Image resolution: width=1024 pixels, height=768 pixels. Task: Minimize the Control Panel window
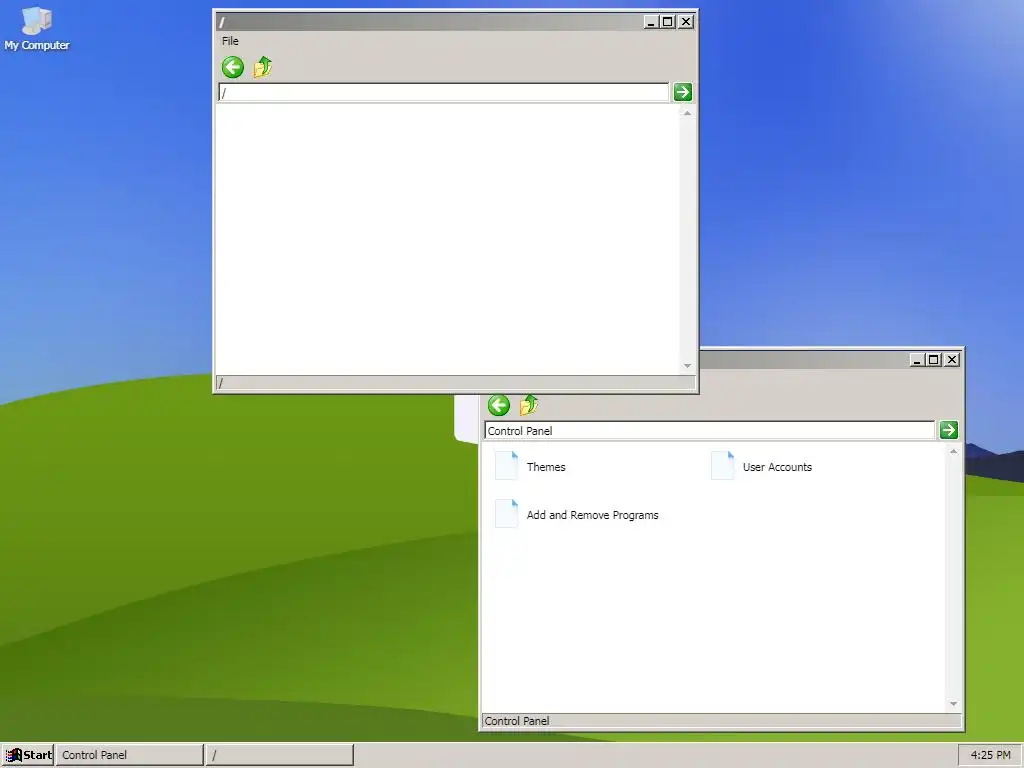[917, 360]
